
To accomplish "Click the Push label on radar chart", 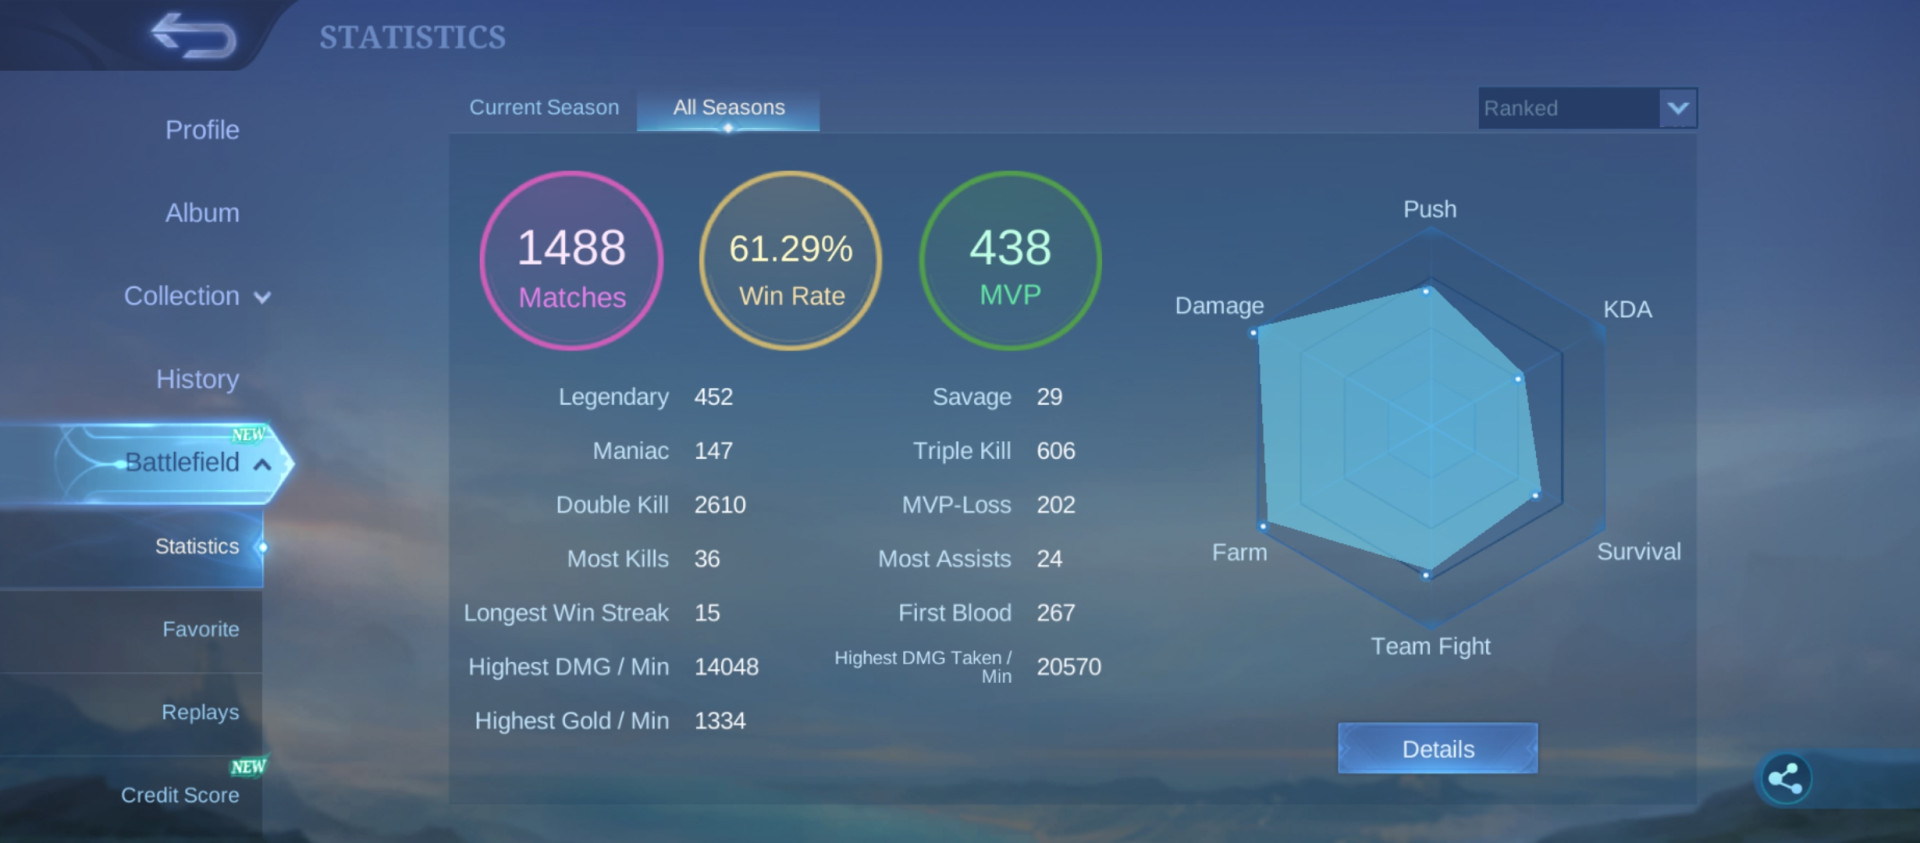I will click(x=1430, y=209).
